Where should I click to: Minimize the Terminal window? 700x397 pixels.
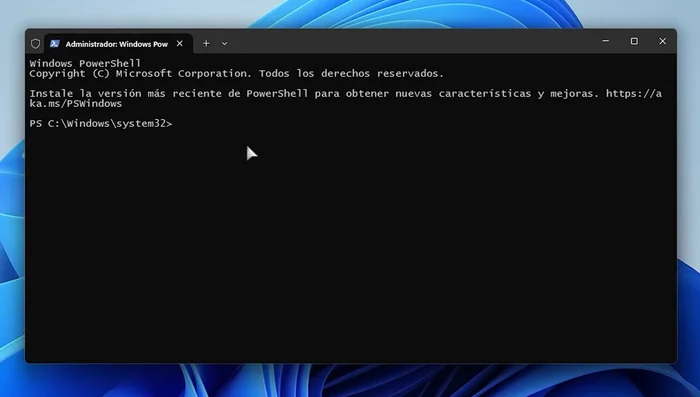tap(605, 41)
